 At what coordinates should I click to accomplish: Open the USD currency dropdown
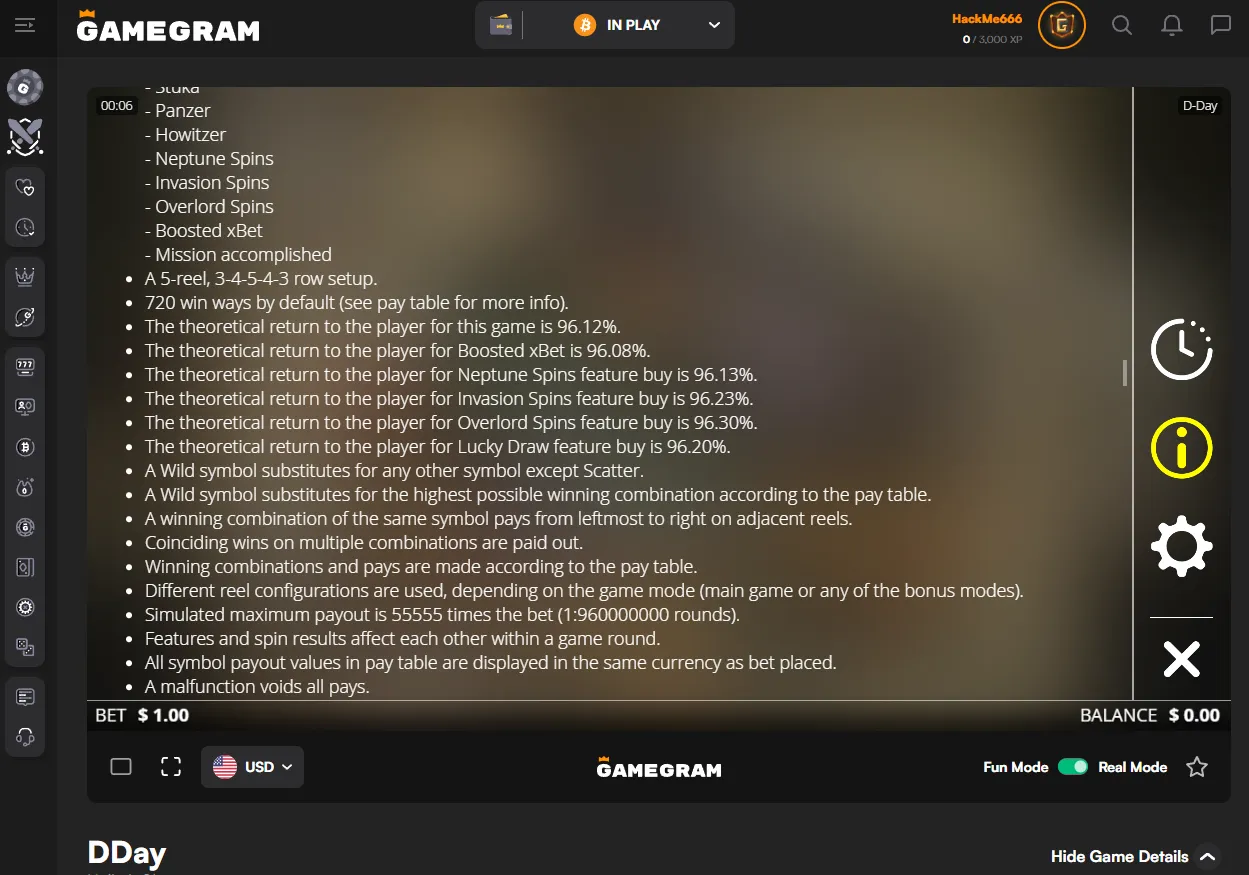click(252, 767)
